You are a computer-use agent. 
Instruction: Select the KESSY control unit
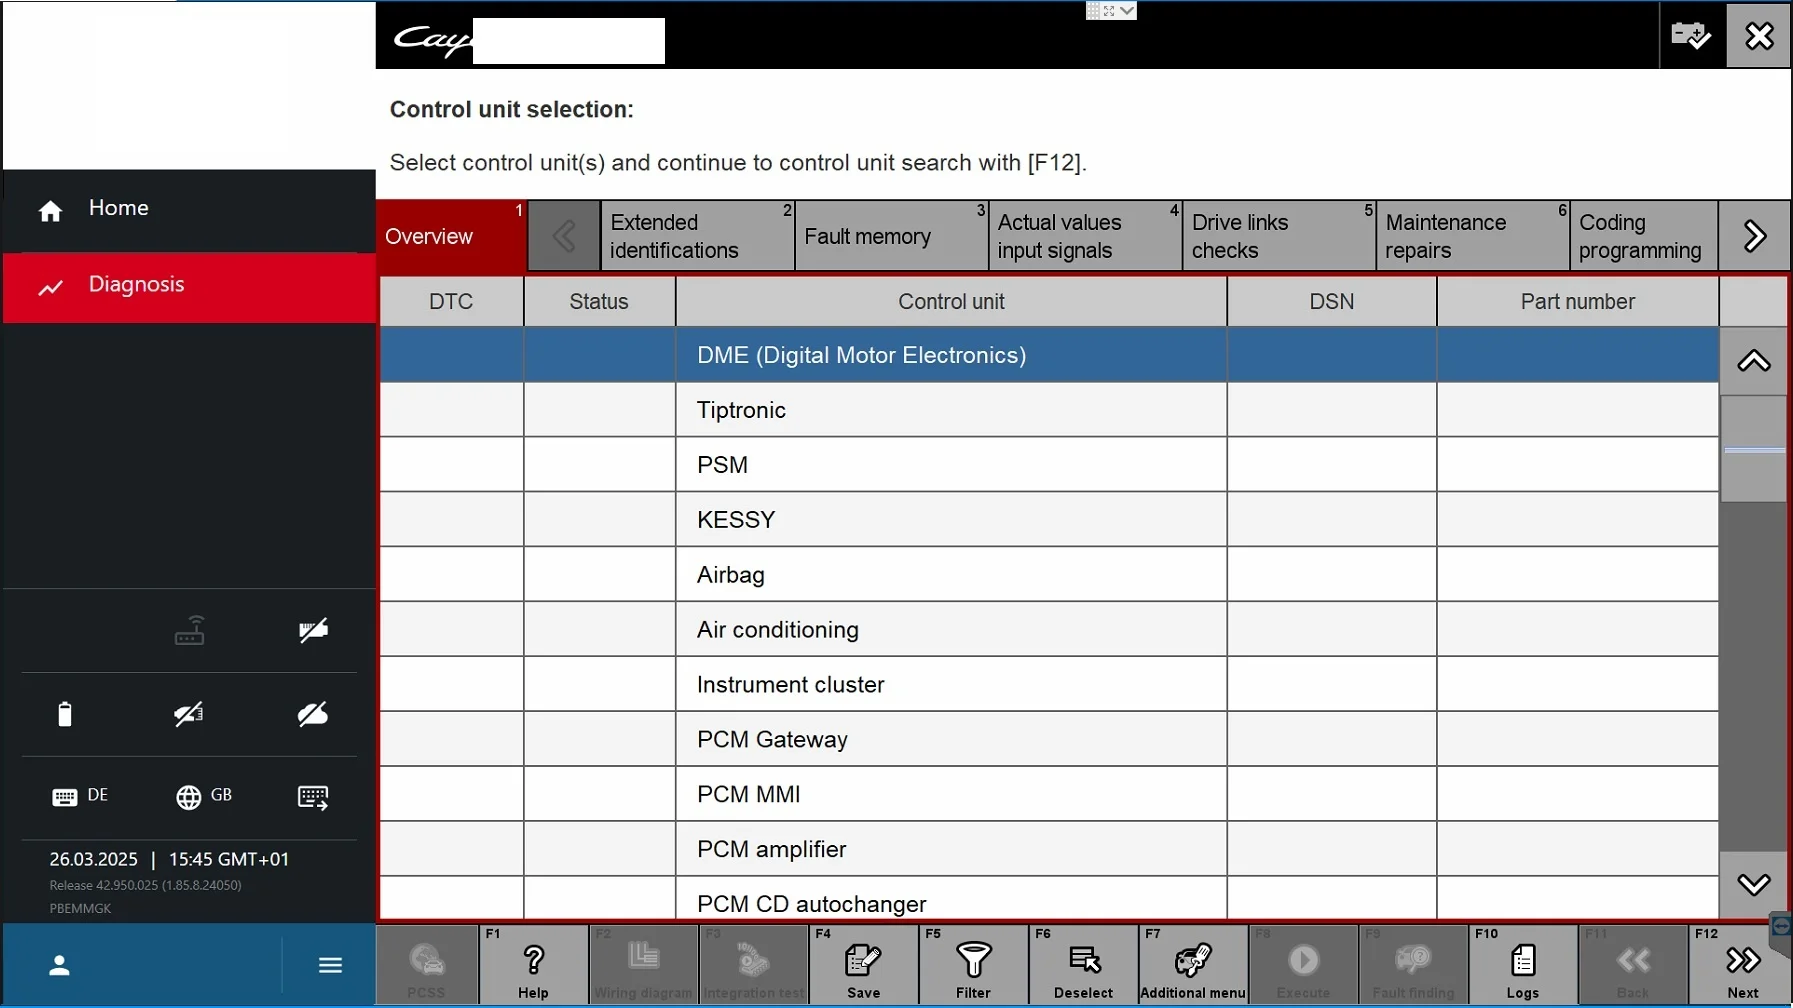coord(1049,520)
